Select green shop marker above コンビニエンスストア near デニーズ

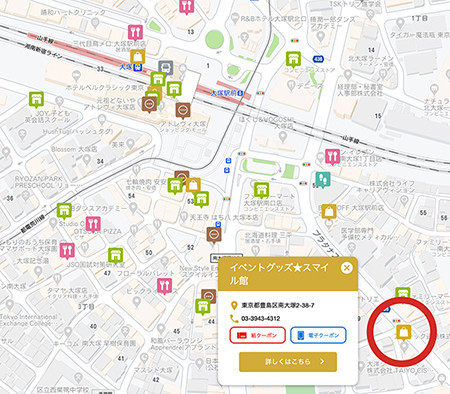tap(293, 60)
